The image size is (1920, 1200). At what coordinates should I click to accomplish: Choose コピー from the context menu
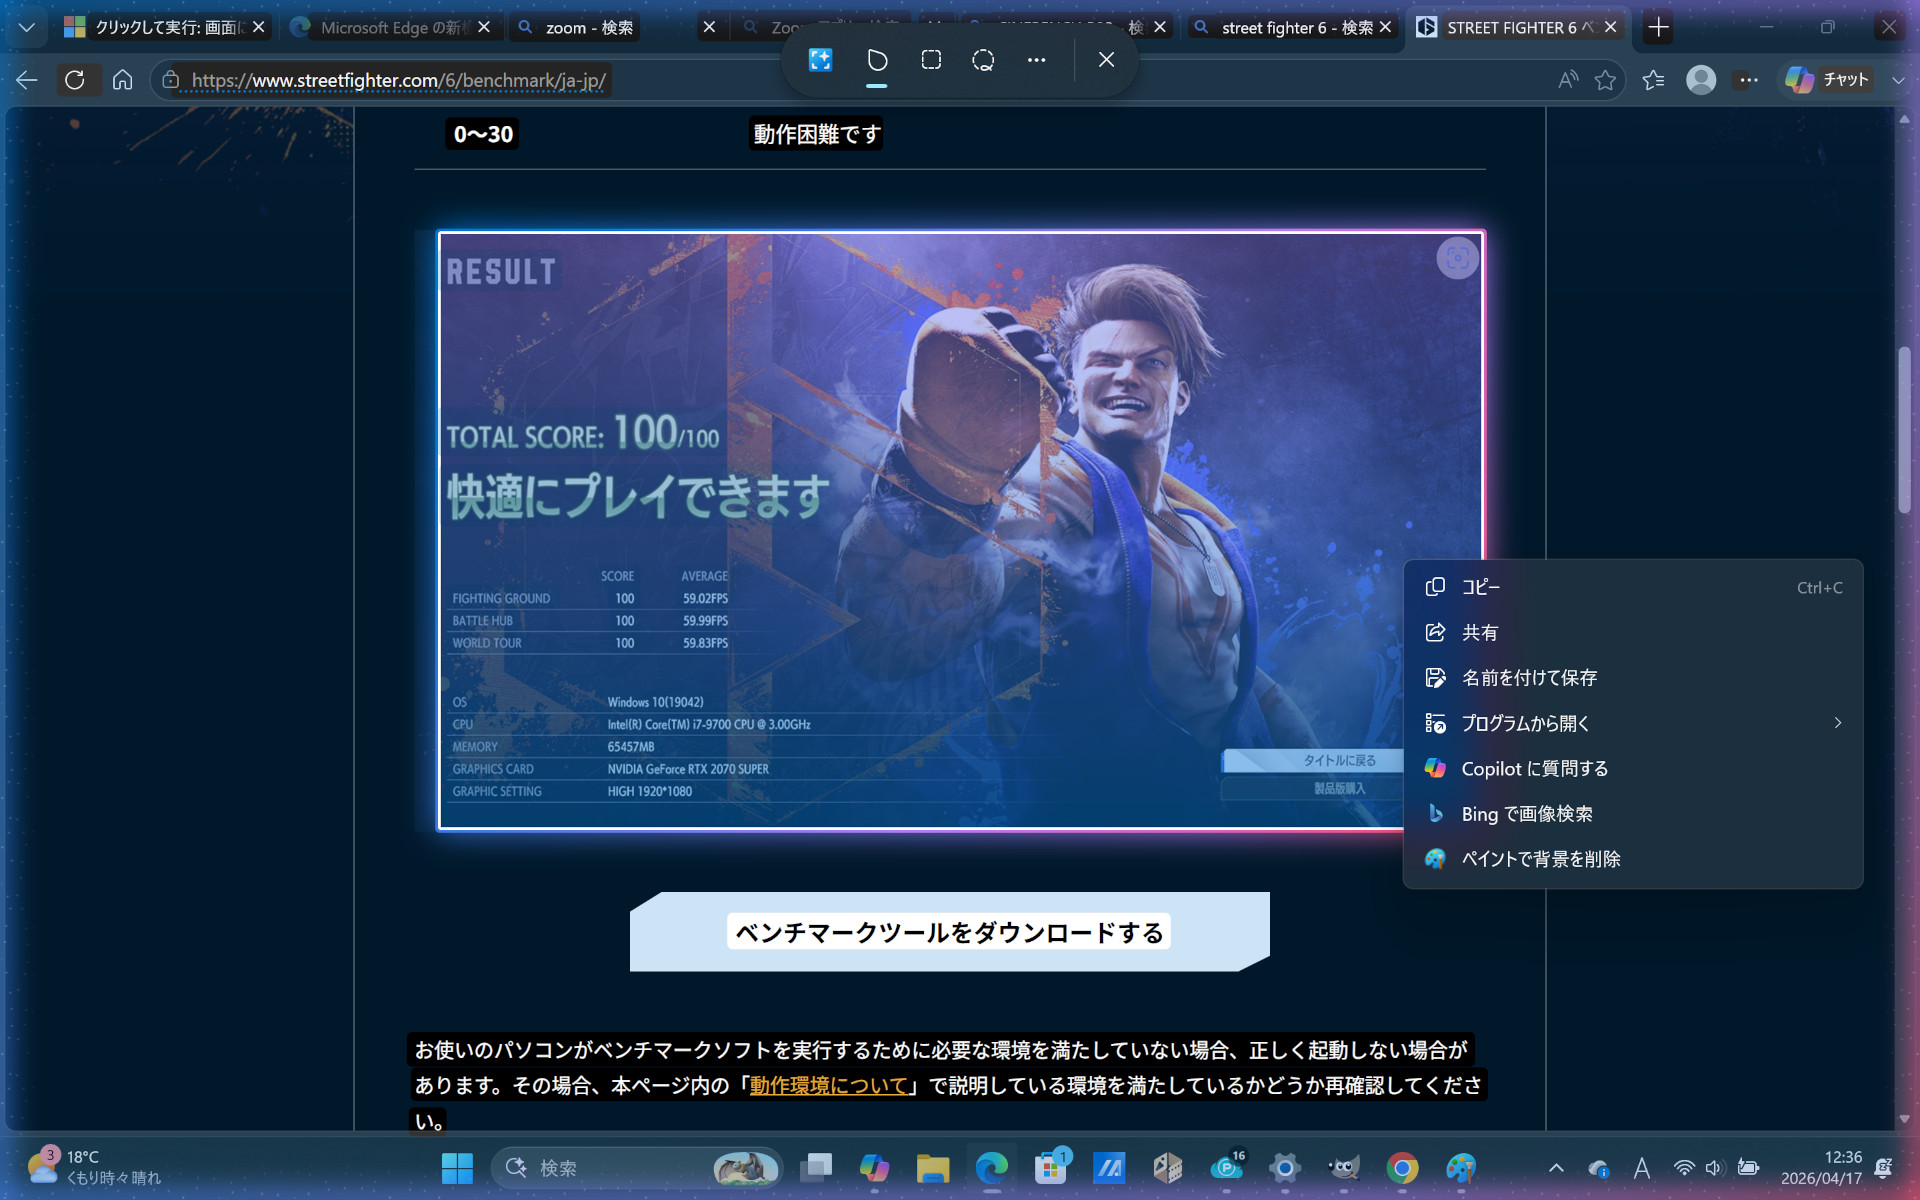(x=1633, y=587)
